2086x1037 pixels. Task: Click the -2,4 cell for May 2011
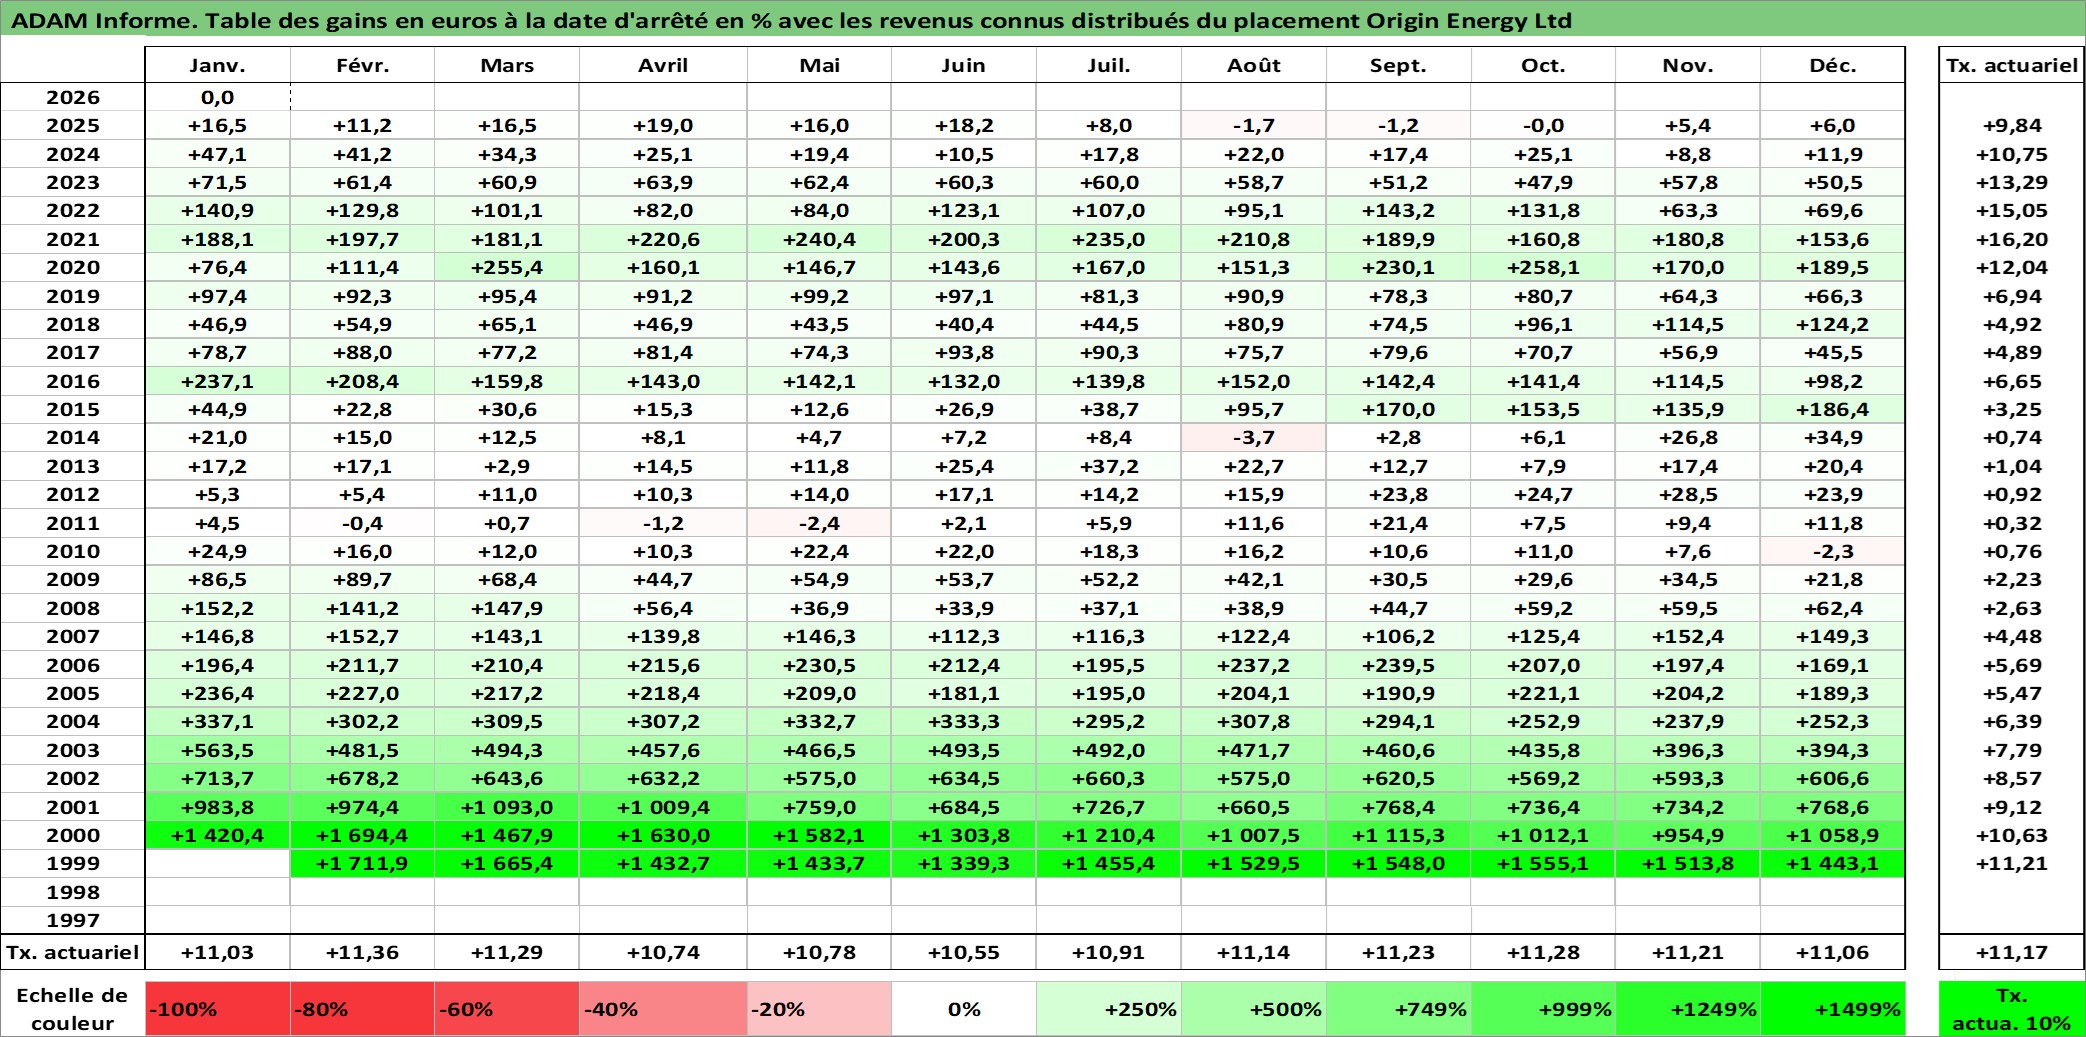point(819,523)
